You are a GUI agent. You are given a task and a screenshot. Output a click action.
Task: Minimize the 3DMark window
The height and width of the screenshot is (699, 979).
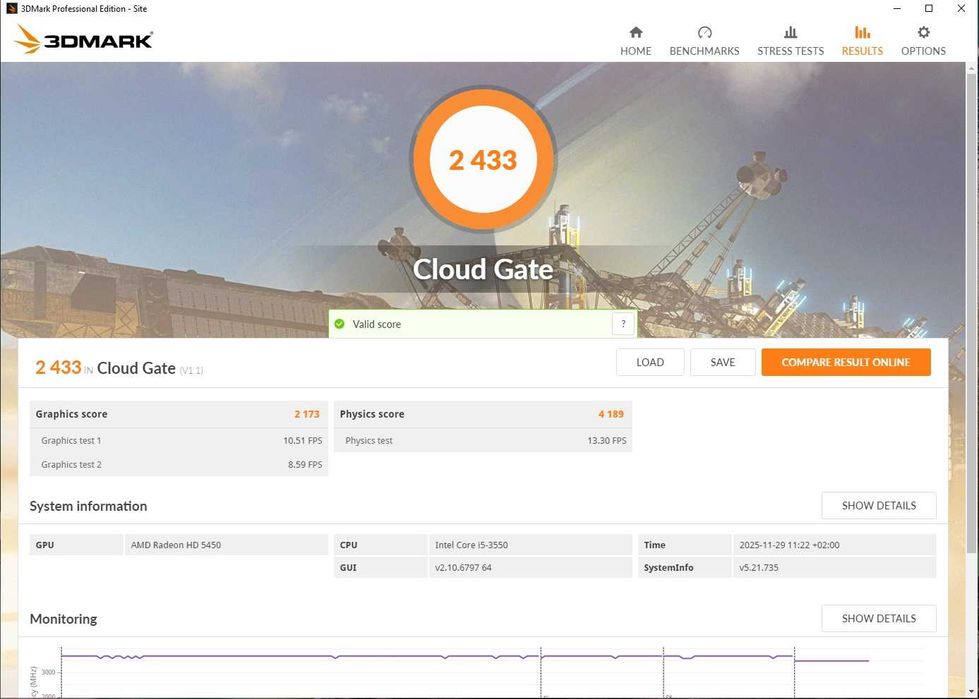click(897, 9)
